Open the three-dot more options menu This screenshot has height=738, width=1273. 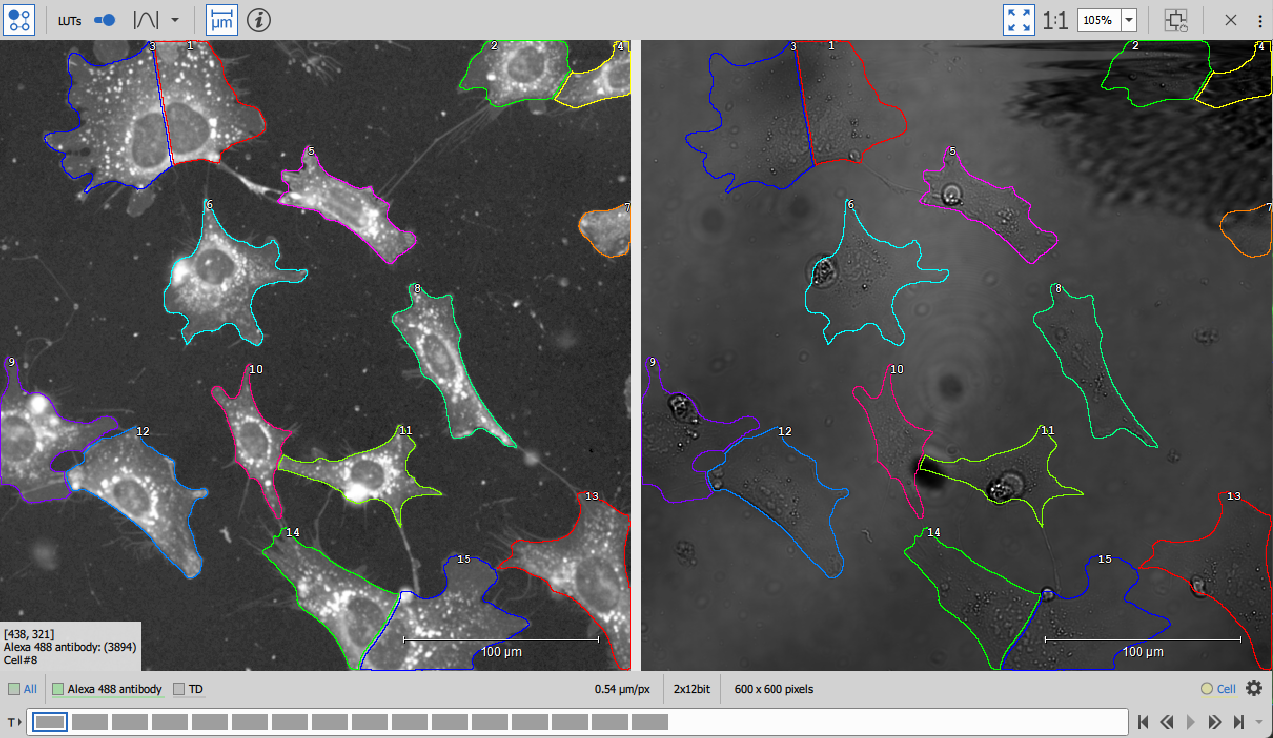point(1259,20)
